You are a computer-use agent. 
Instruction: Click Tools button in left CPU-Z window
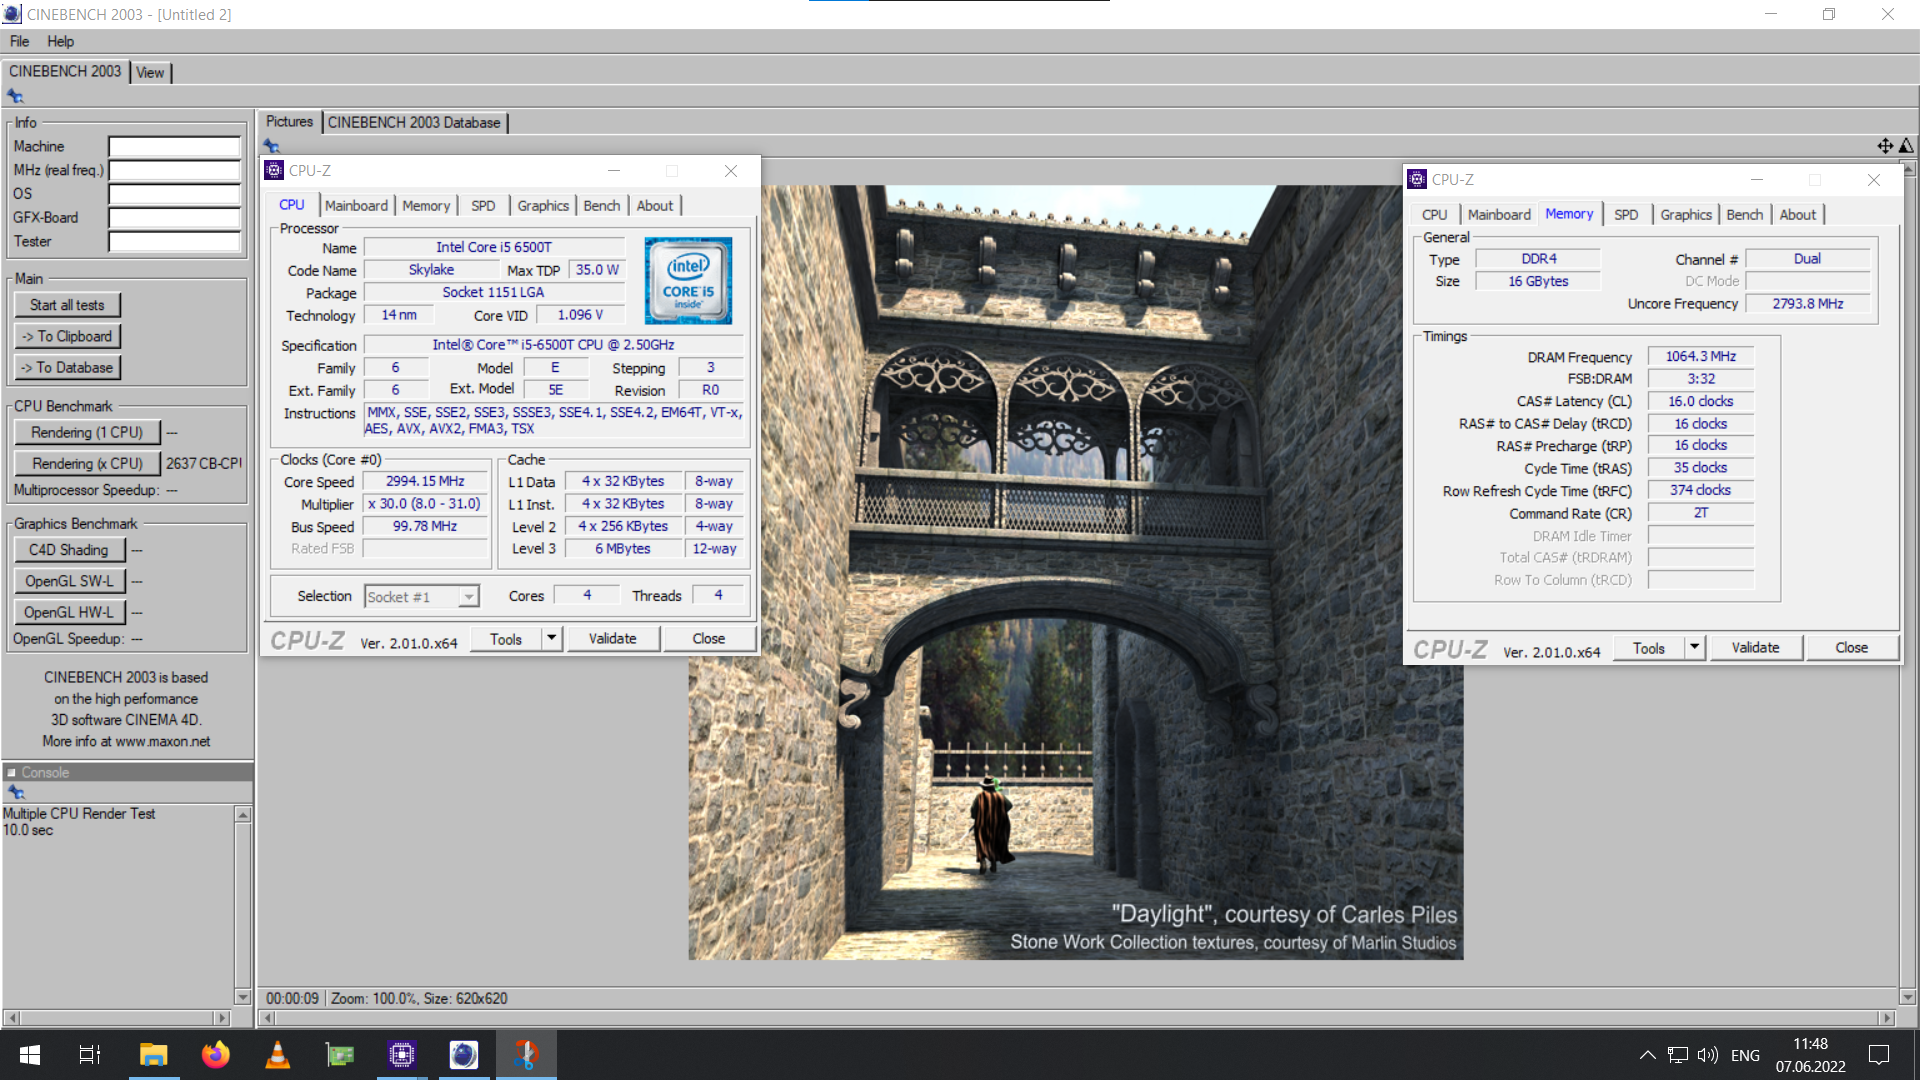506,639
